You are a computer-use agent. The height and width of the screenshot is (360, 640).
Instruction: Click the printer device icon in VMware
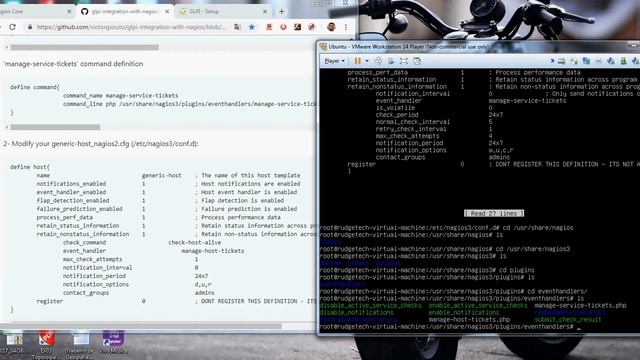[x=598, y=61]
